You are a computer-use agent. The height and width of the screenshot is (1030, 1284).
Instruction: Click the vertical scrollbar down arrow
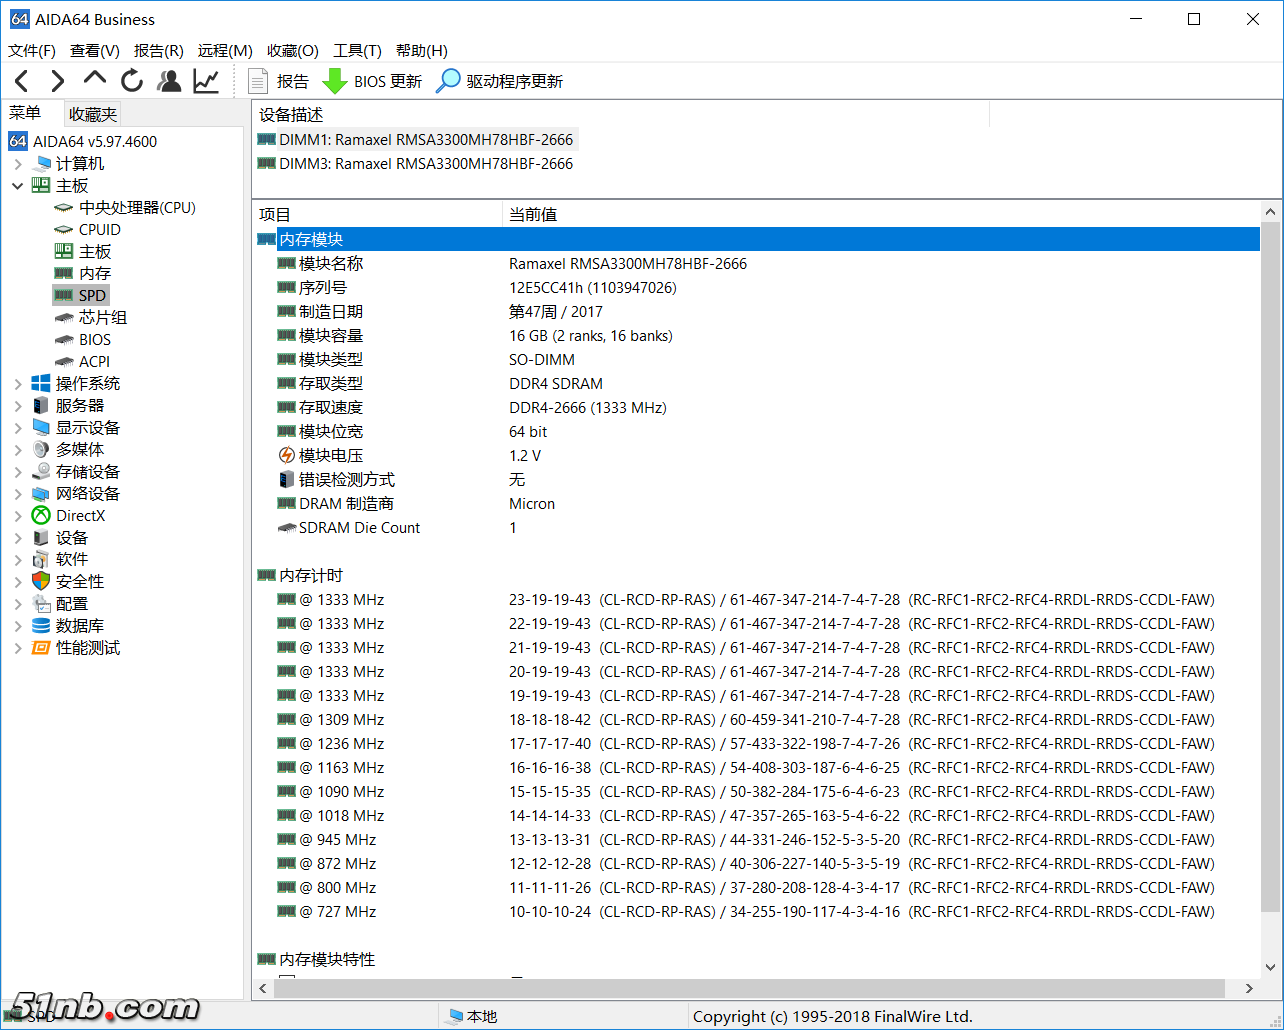tap(1270, 967)
